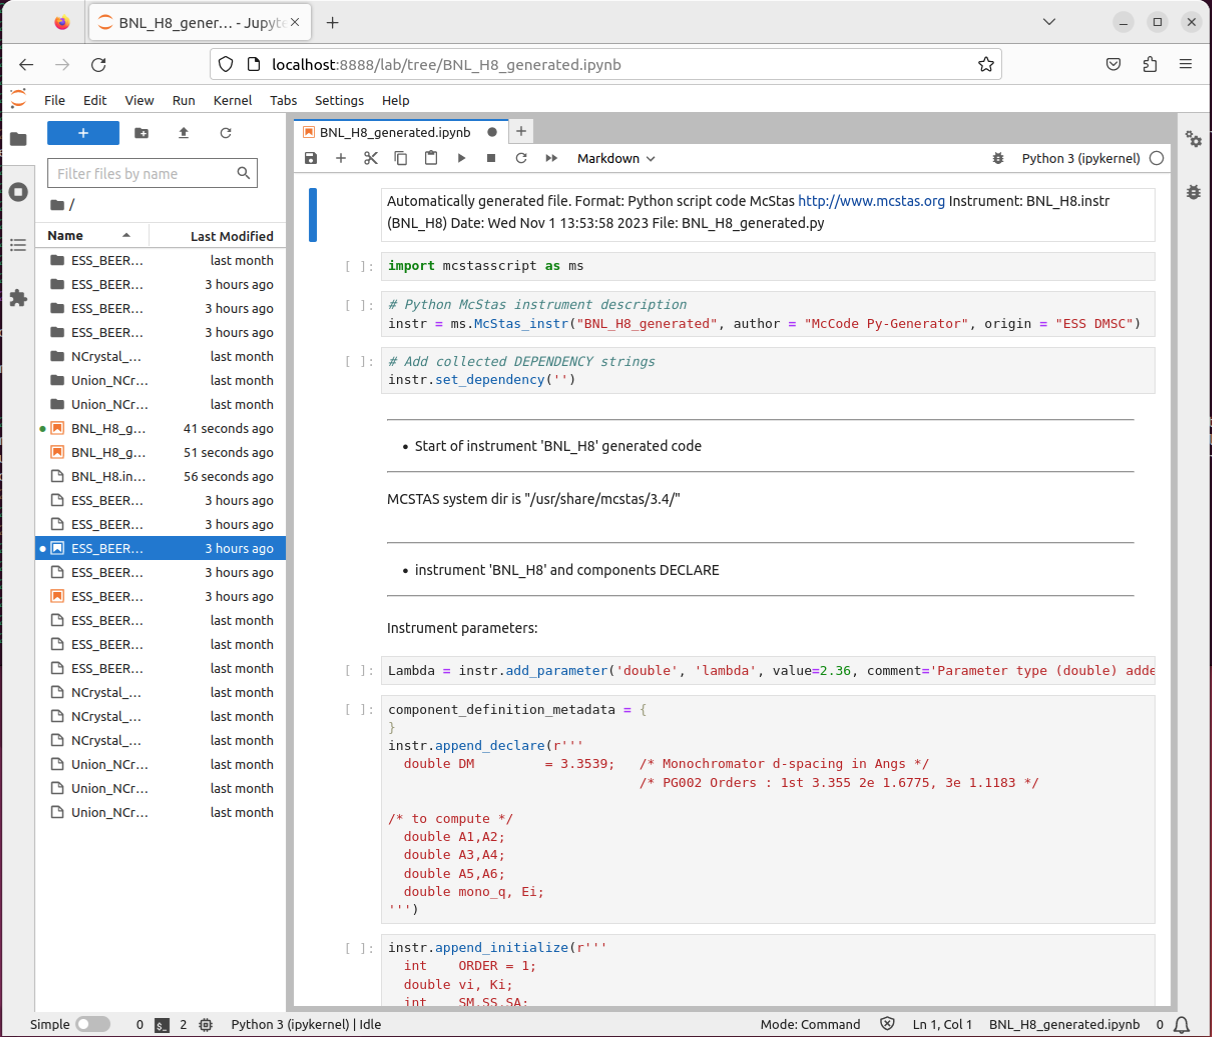Open the Settings menu

click(x=339, y=100)
